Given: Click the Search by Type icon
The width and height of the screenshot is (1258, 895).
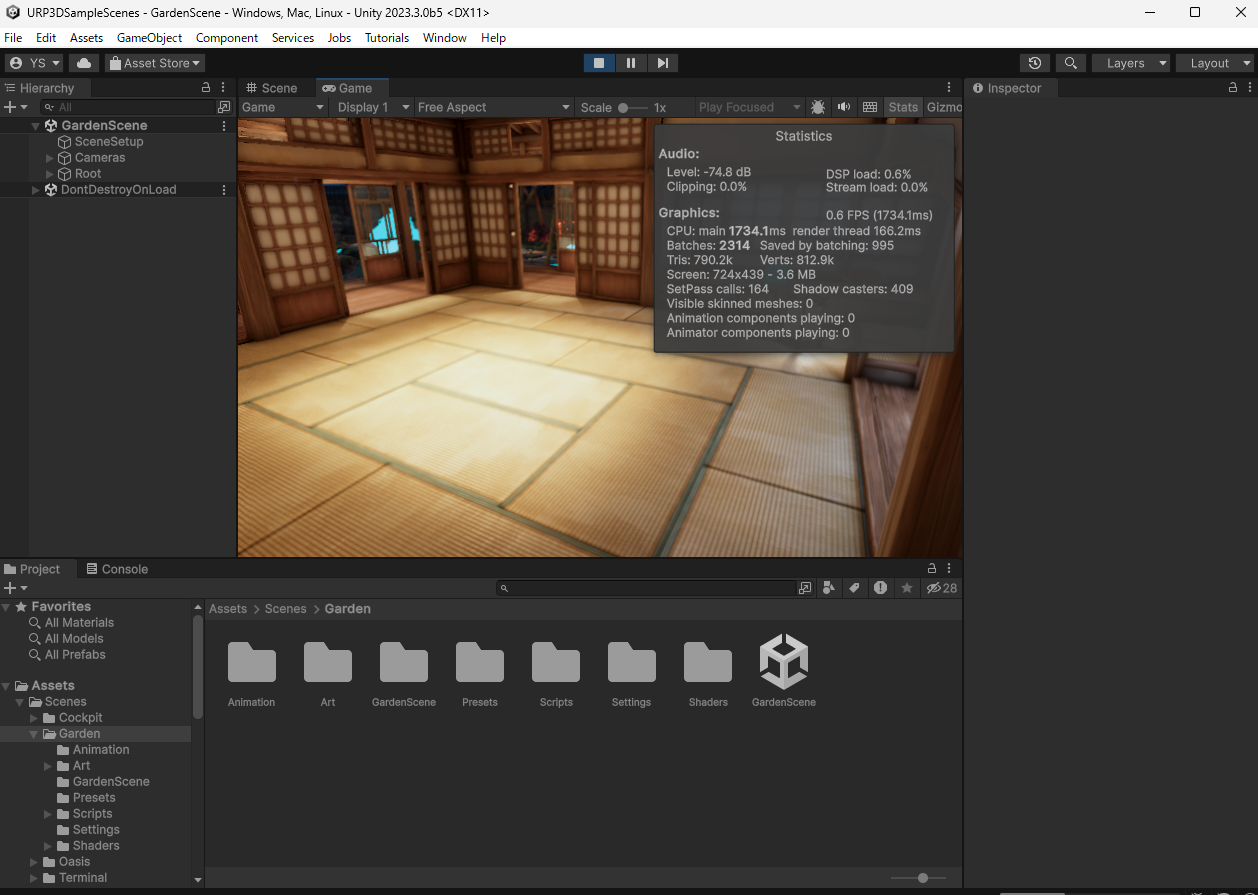Looking at the screenshot, I should pyautogui.click(x=828, y=588).
